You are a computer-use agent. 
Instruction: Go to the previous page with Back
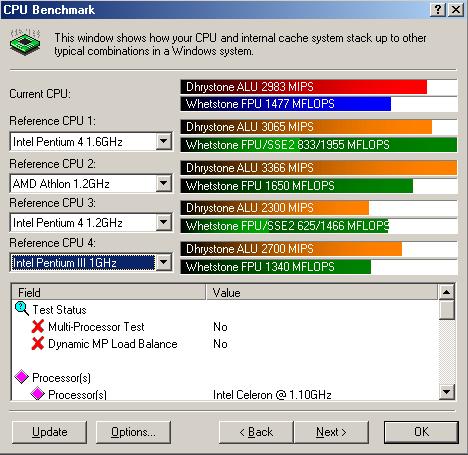(x=256, y=432)
